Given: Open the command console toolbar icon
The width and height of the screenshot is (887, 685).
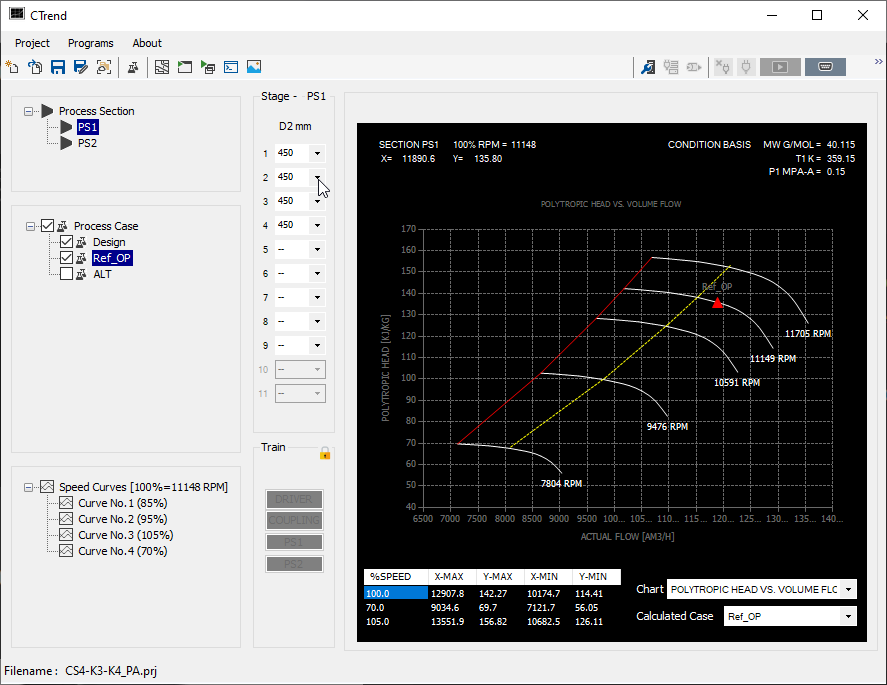Looking at the screenshot, I should tap(231, 67).
